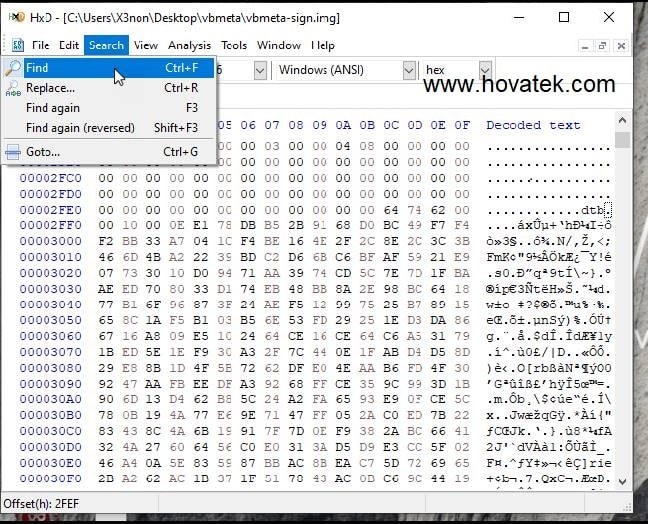Close the HxD main window
This screenshot has width=648, height=524.
click(609, 17)
